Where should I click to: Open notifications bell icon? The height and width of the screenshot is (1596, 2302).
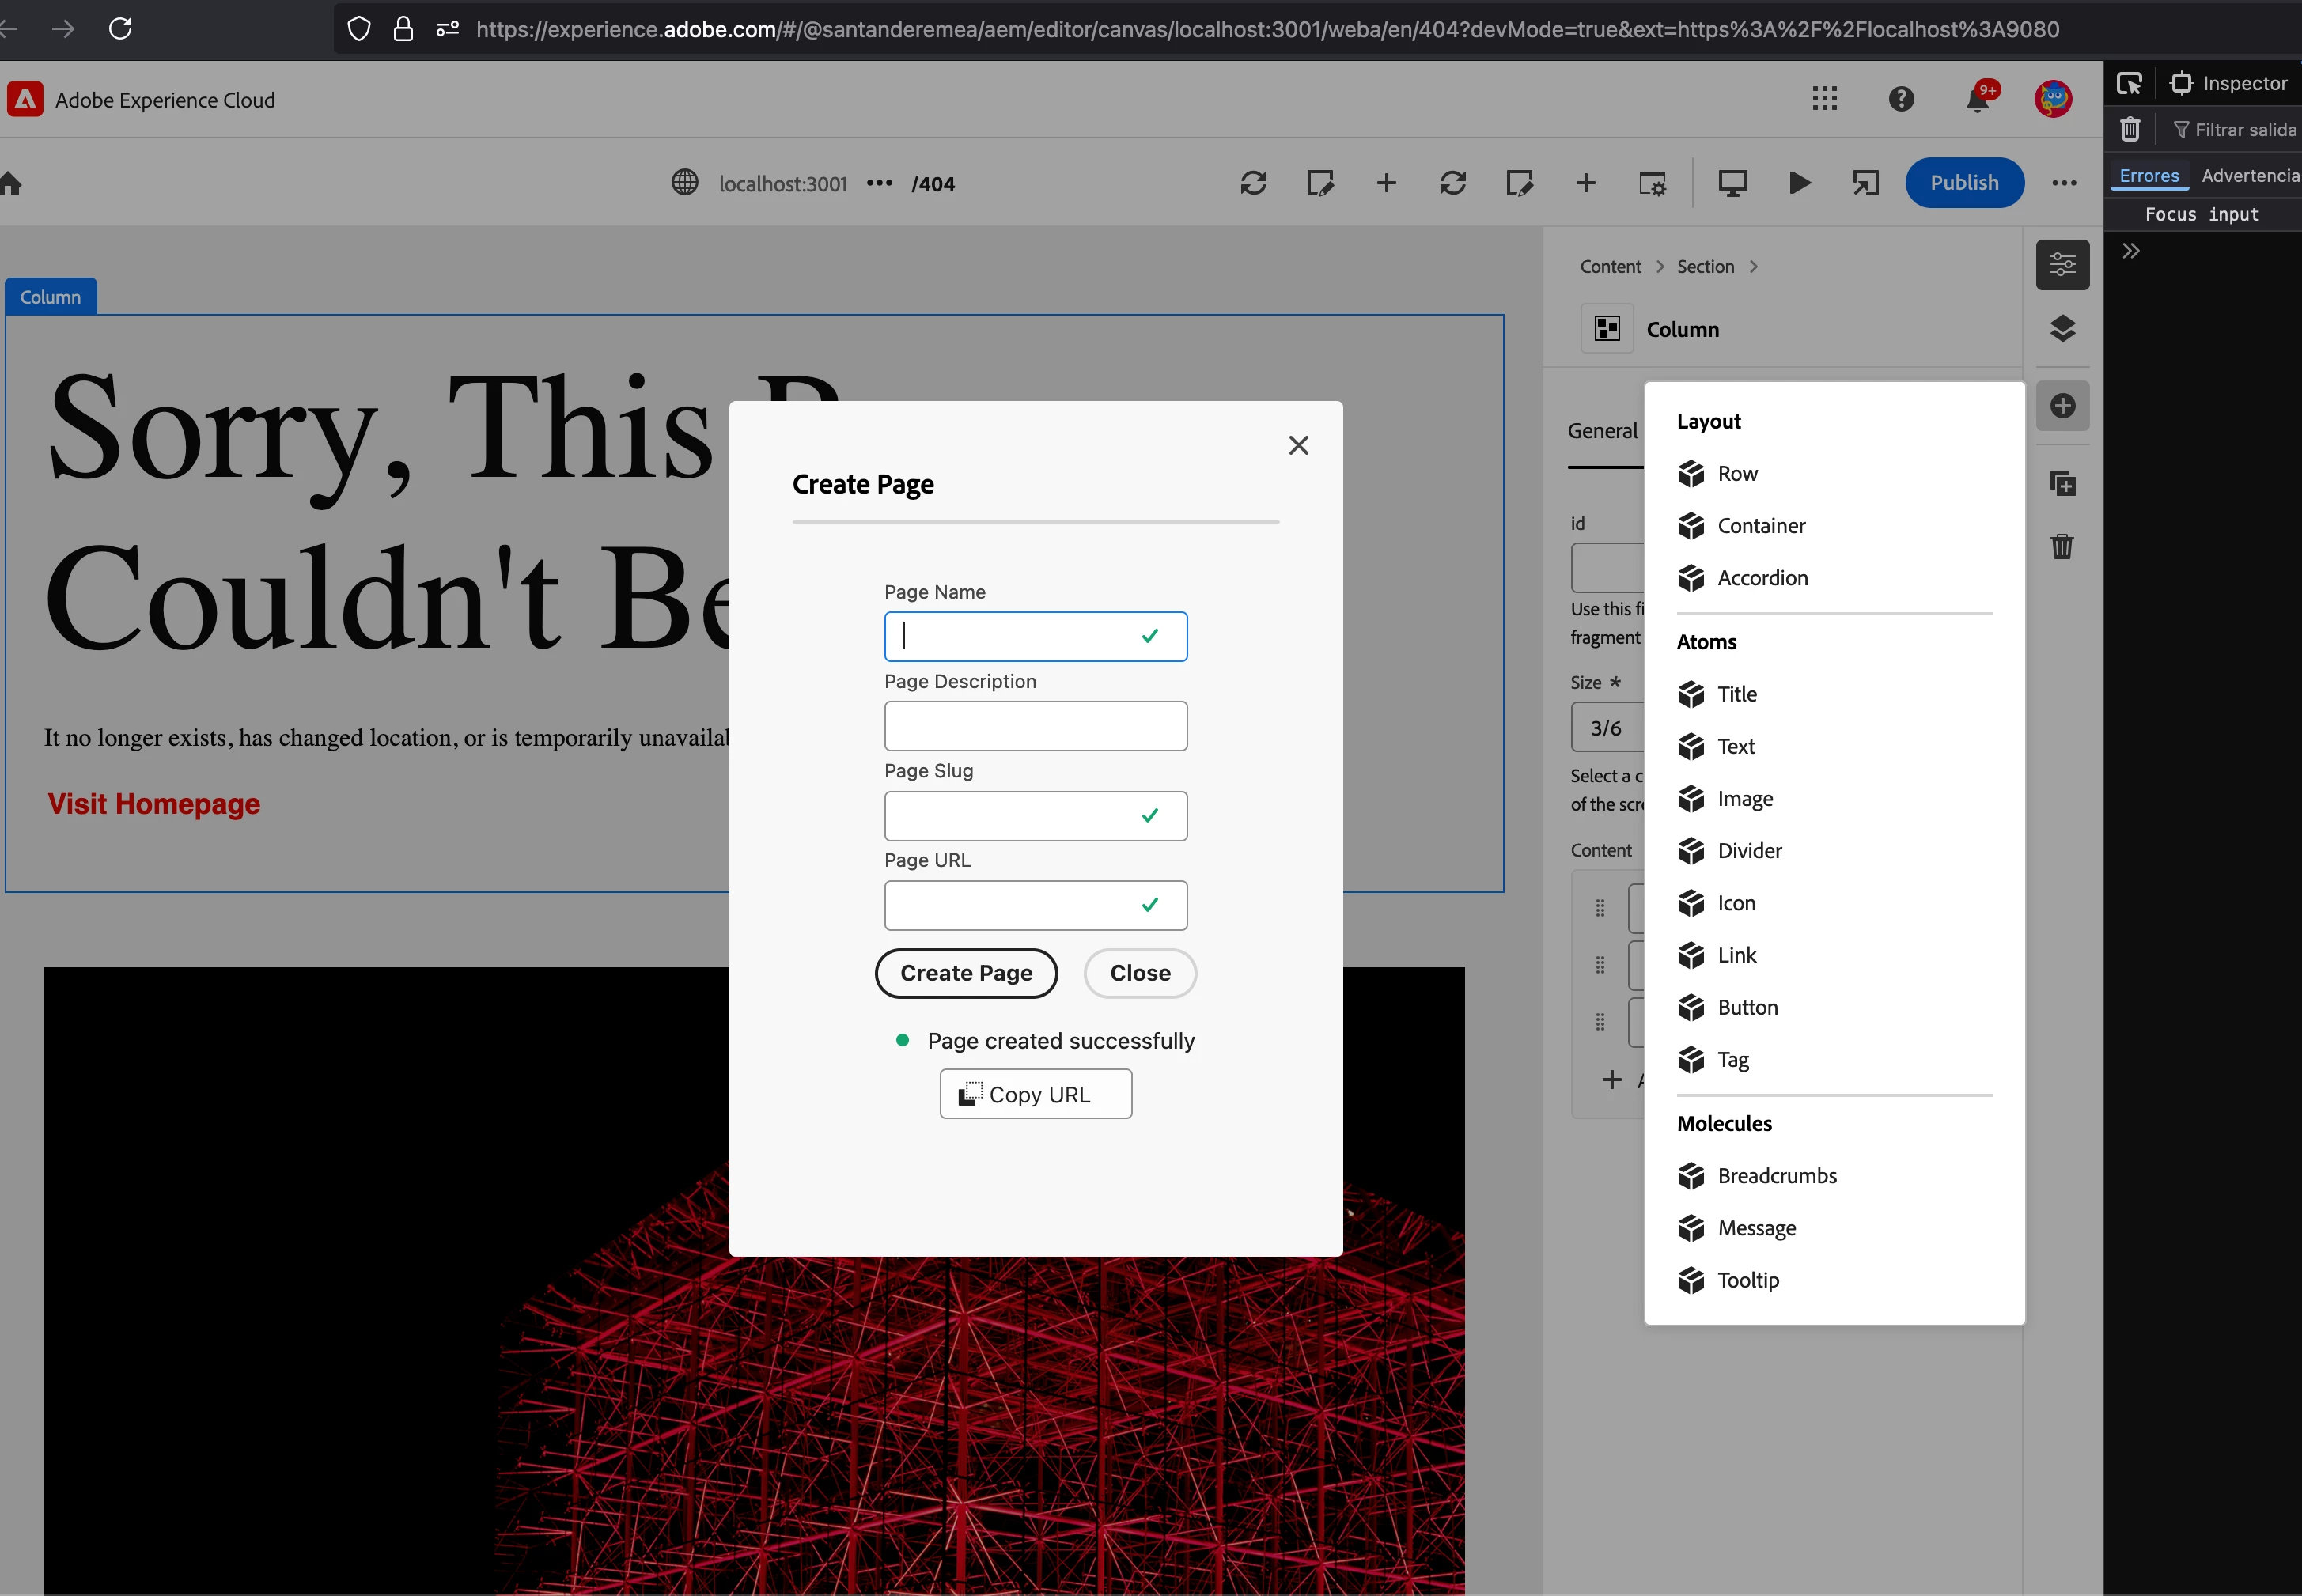tap(1977, 99)
